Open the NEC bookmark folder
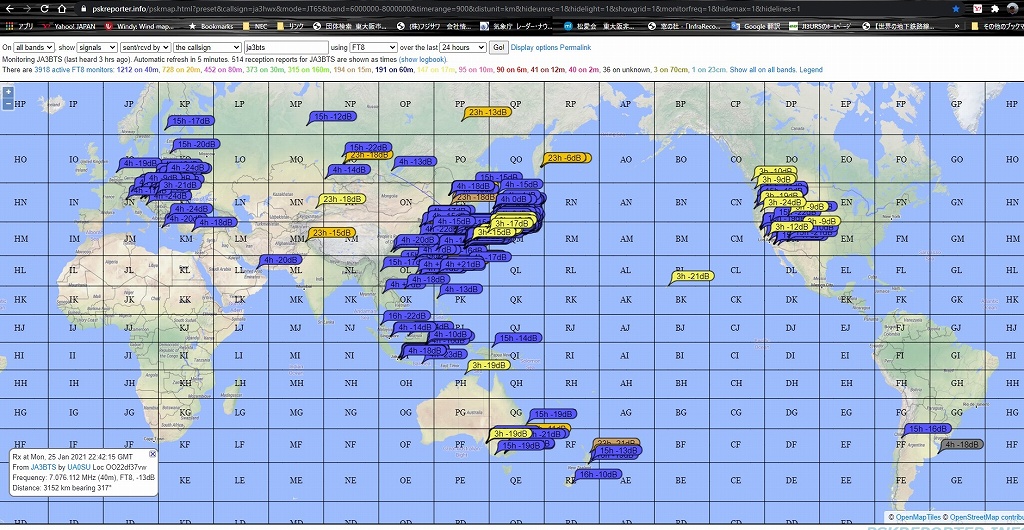The image size is (1024, 530). [255, 26]
